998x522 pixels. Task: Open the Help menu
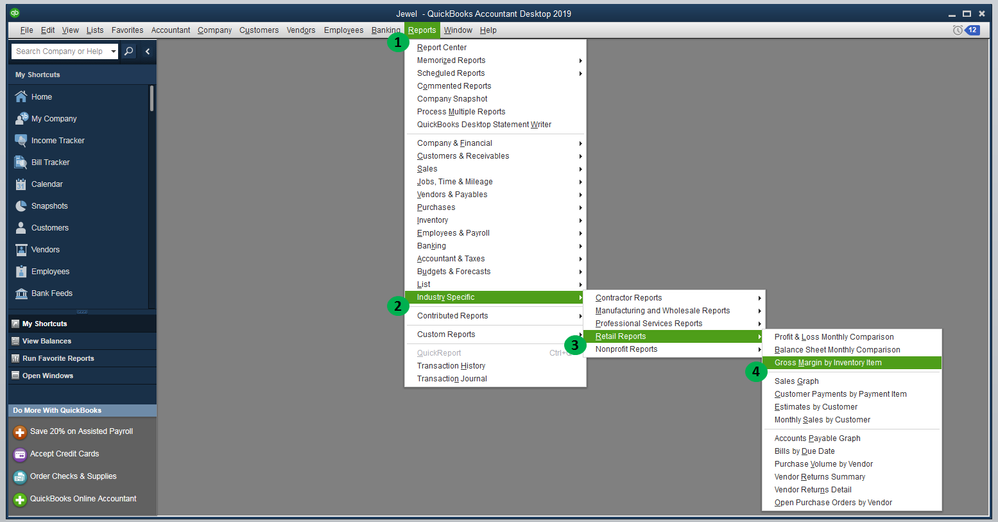(488, 30)
